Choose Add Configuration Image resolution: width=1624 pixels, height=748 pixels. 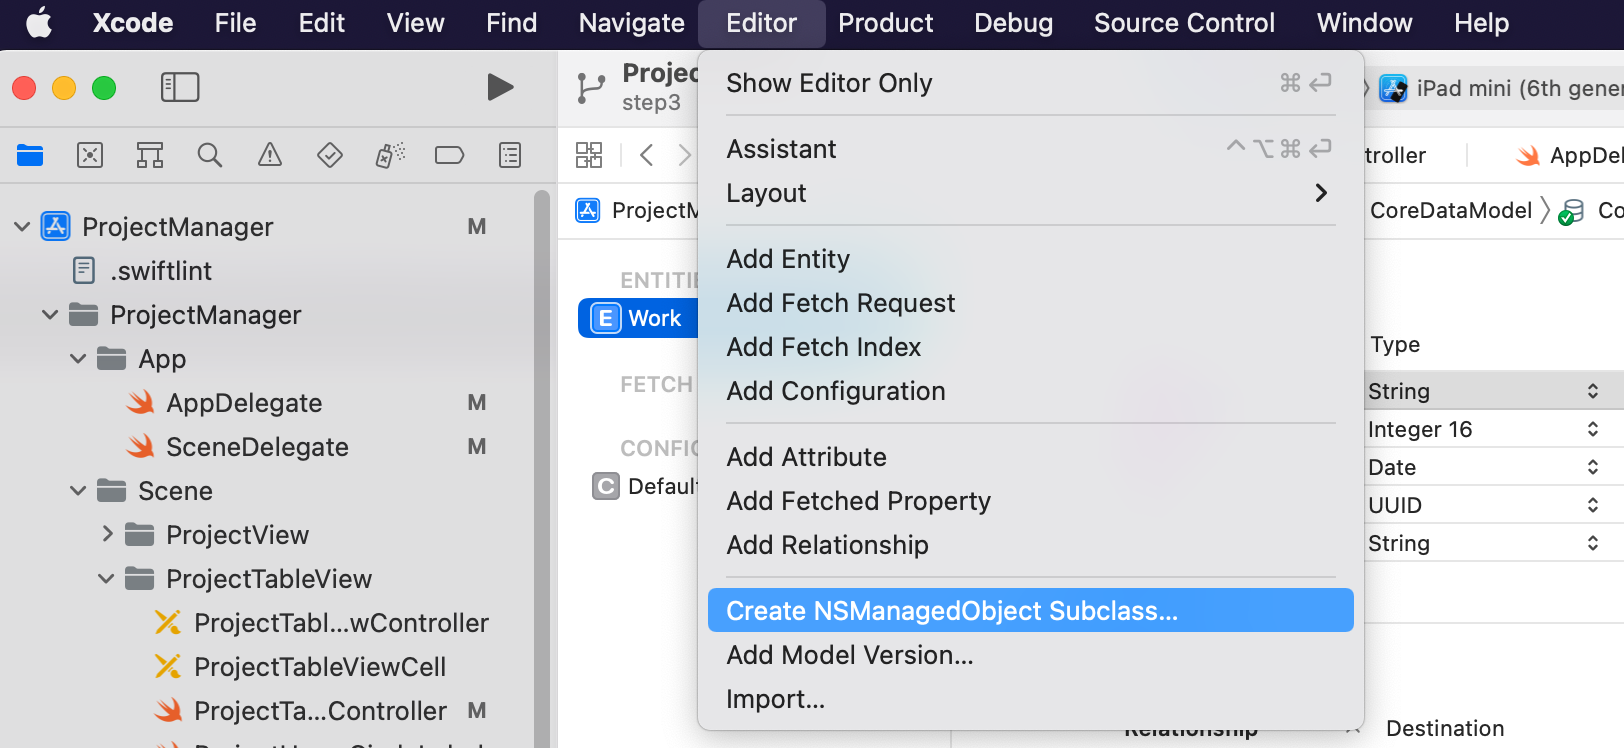point(1030,391)
